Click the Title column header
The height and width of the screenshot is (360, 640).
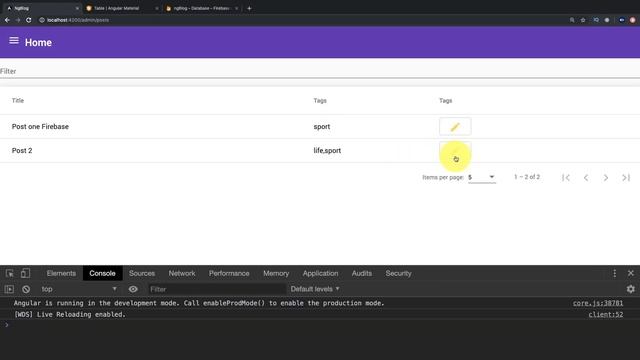[x=18, y=100]
